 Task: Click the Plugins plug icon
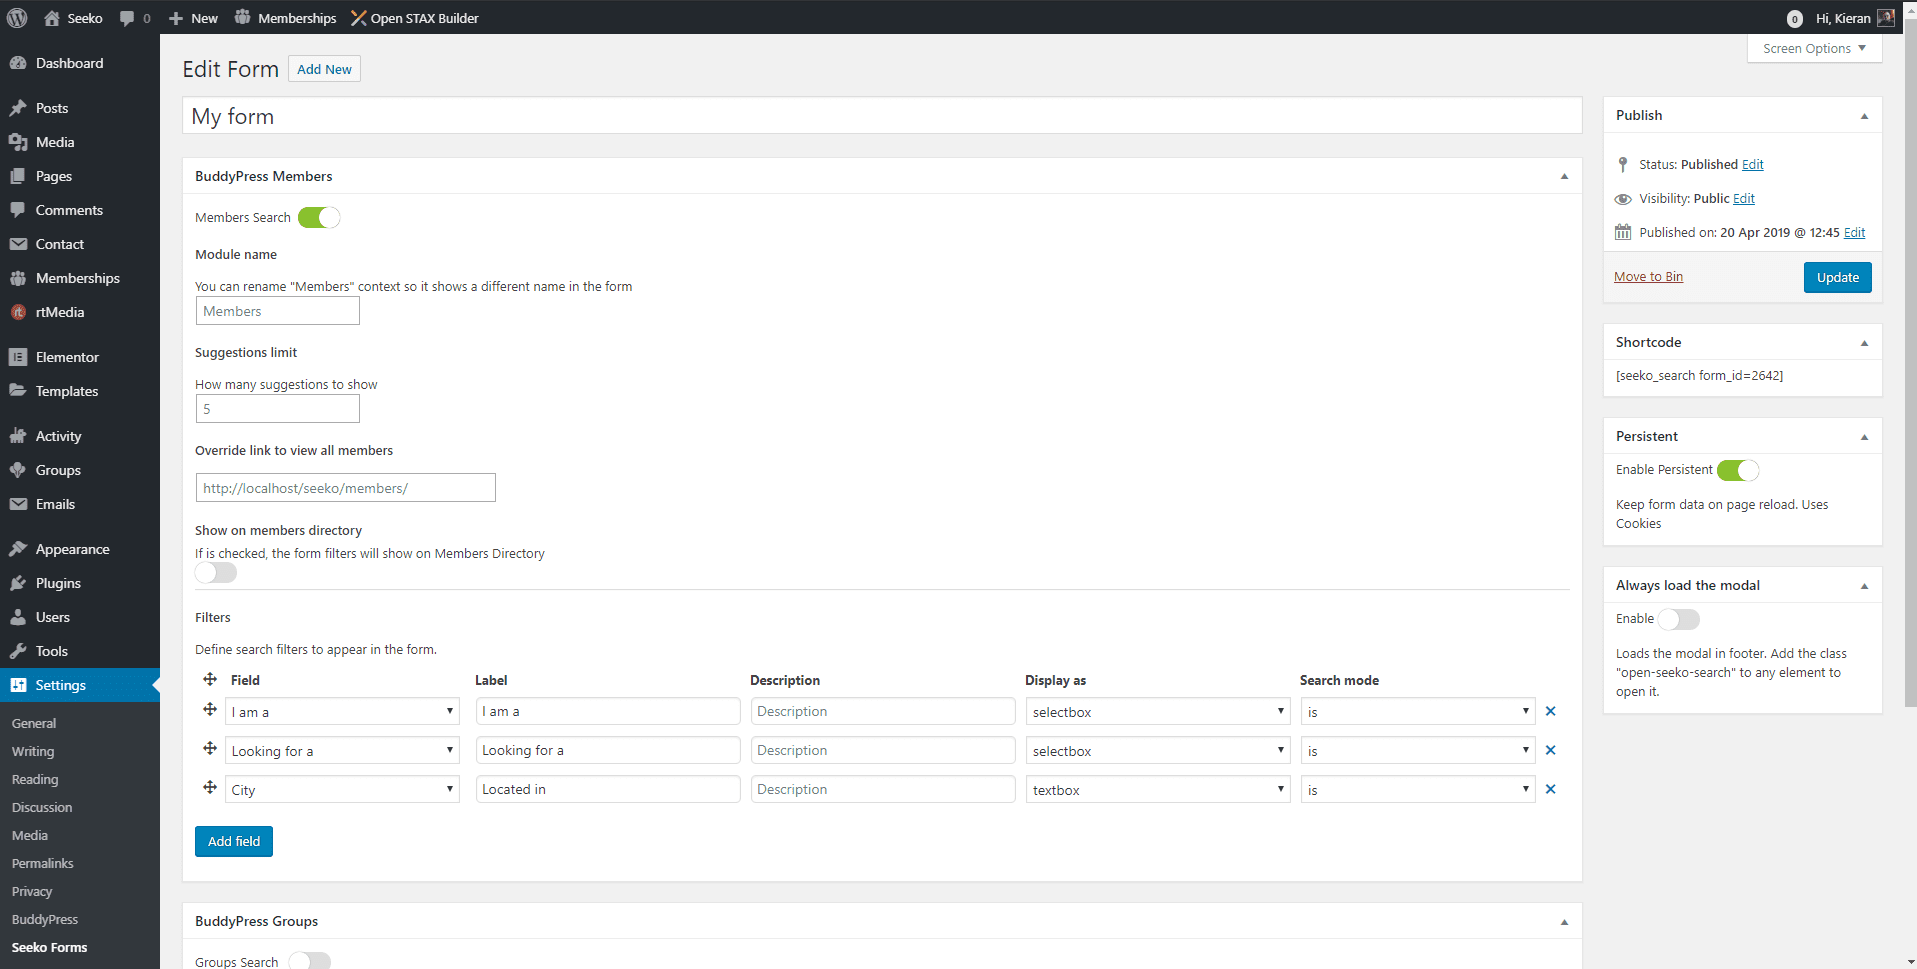pos(18,583)
